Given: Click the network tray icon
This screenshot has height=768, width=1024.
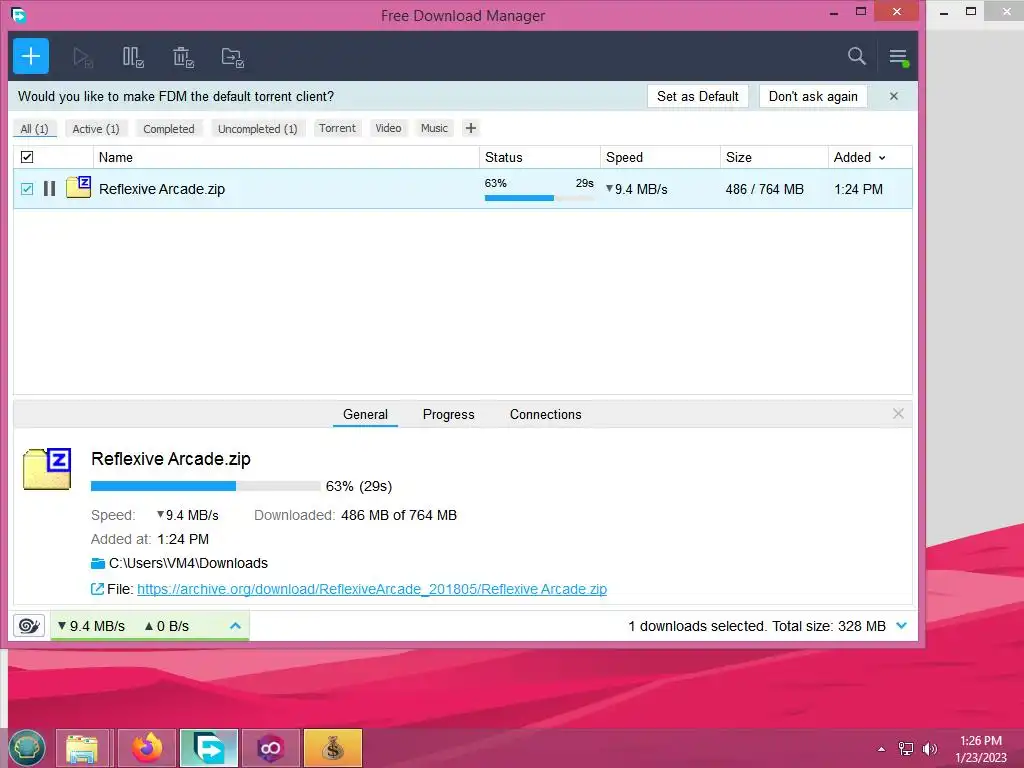Looking at the screenshot, I should click(906, 749).
